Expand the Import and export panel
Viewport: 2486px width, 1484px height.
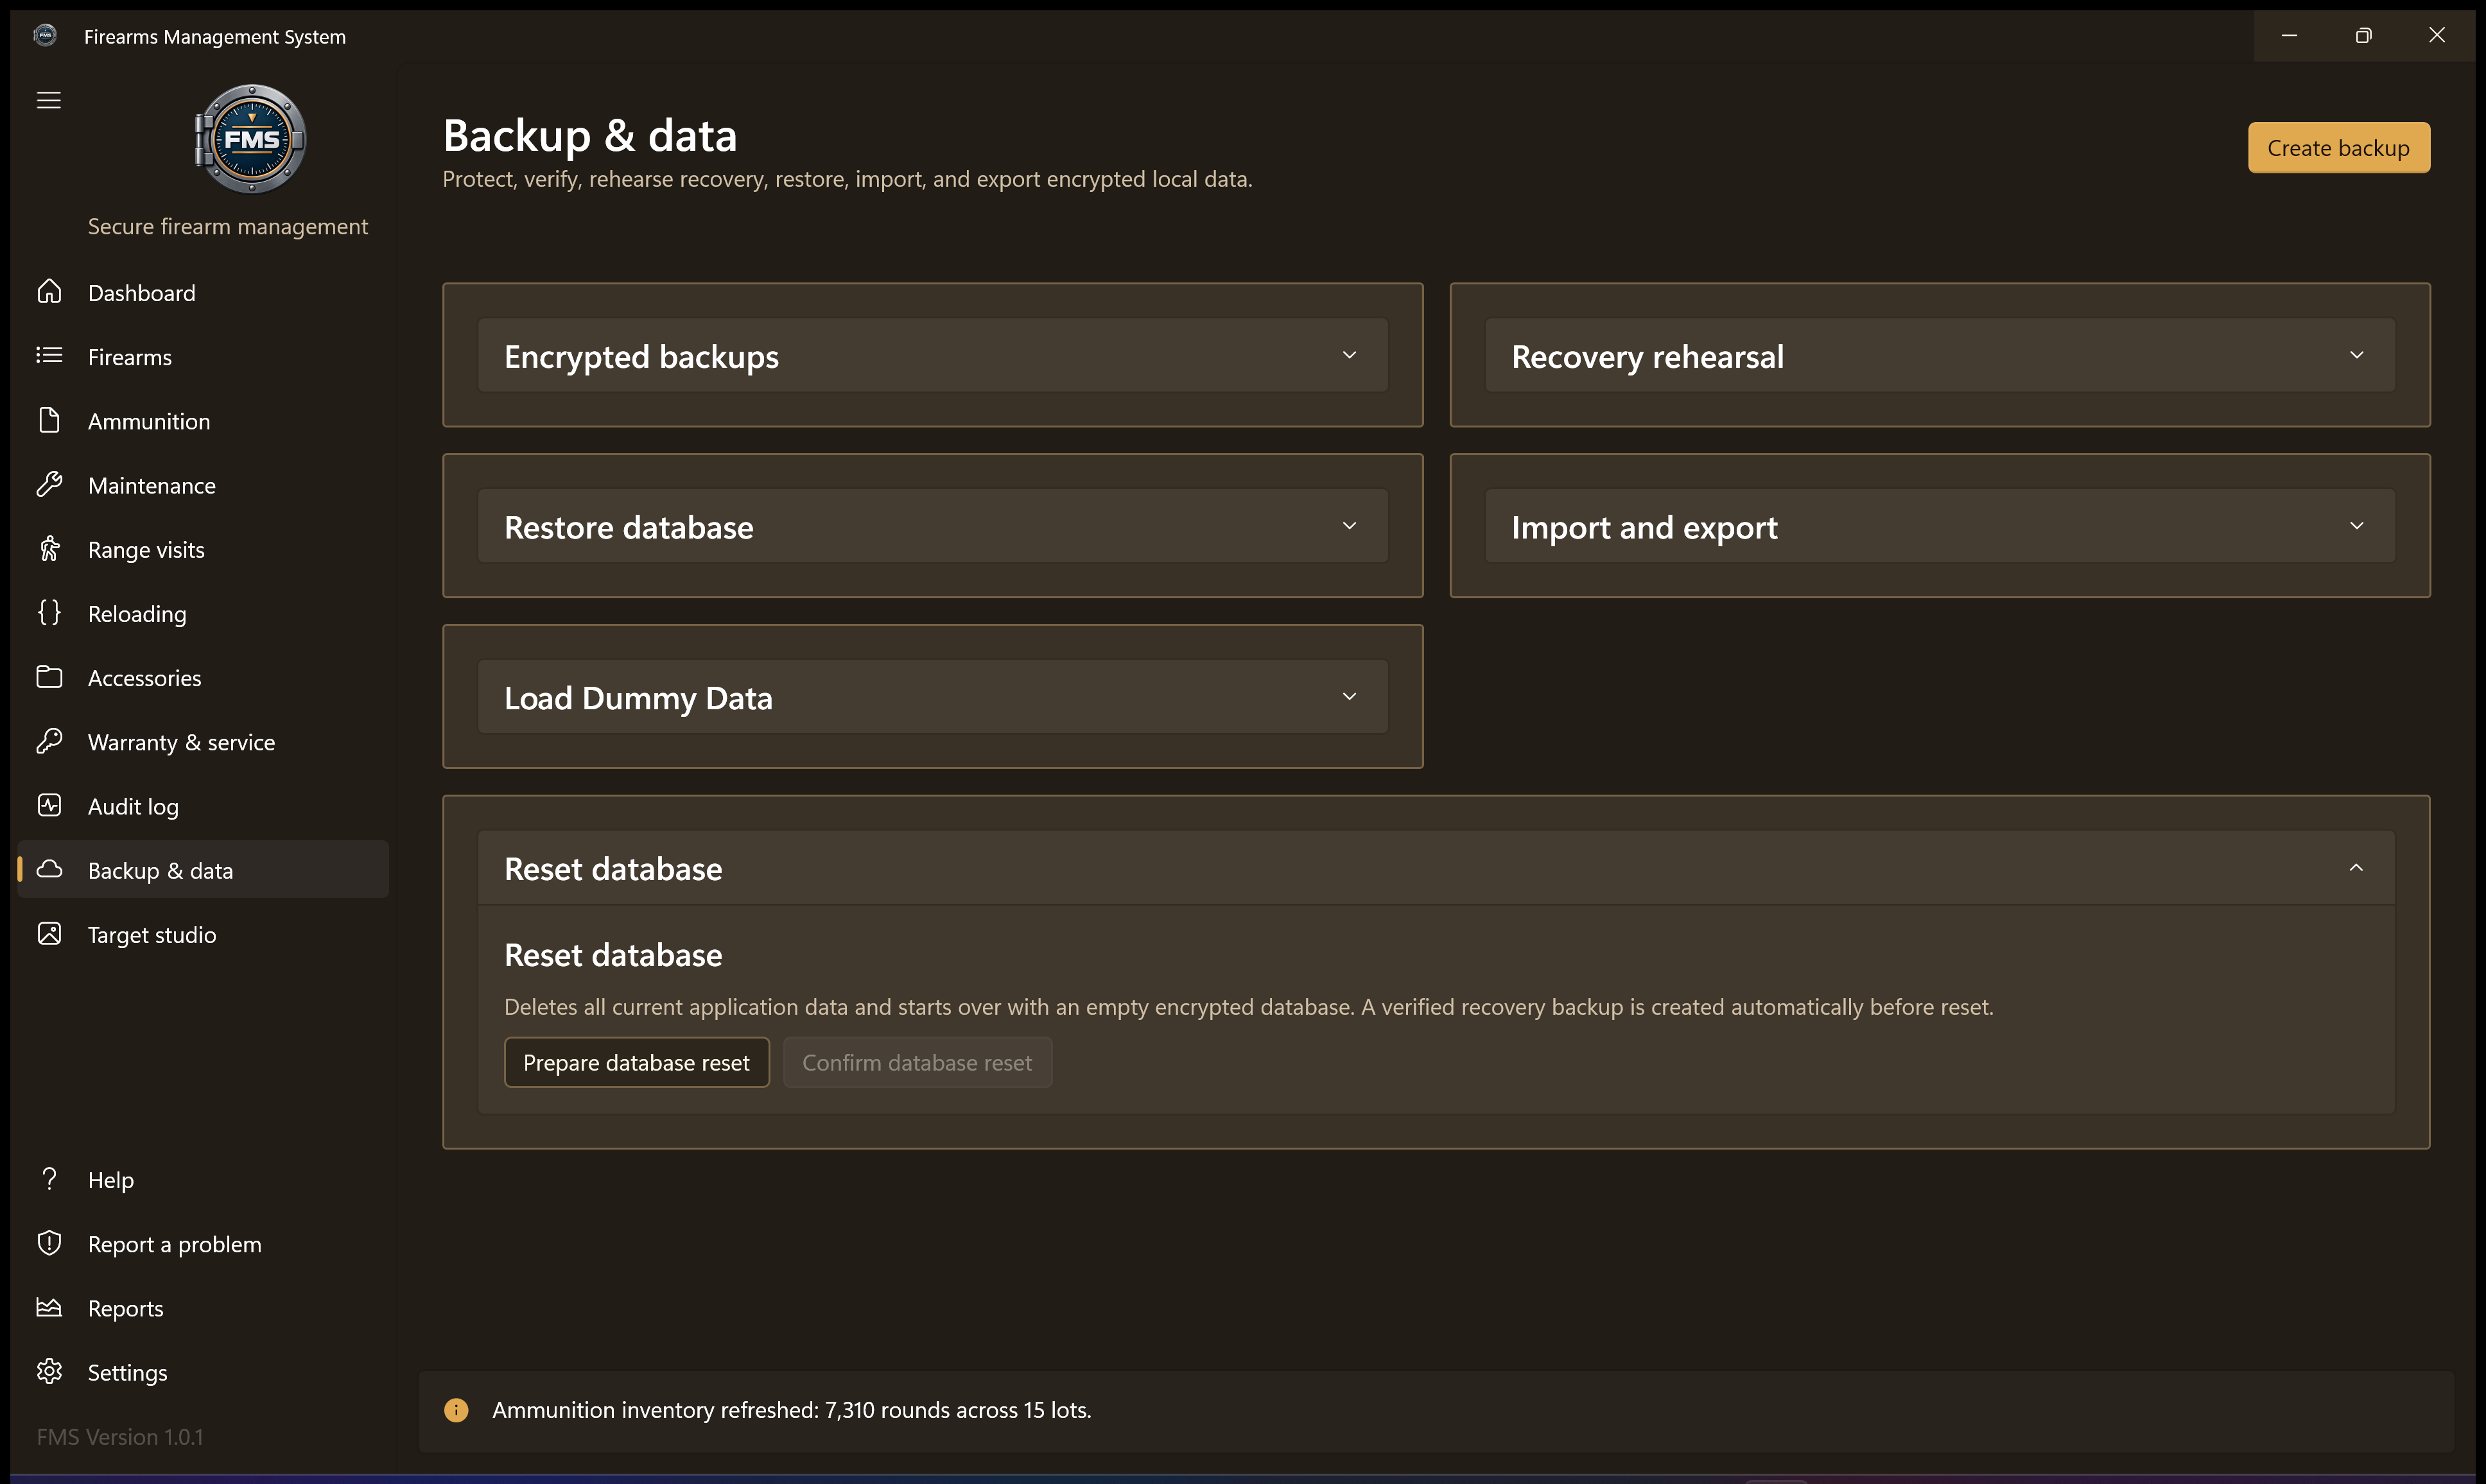1939,526
